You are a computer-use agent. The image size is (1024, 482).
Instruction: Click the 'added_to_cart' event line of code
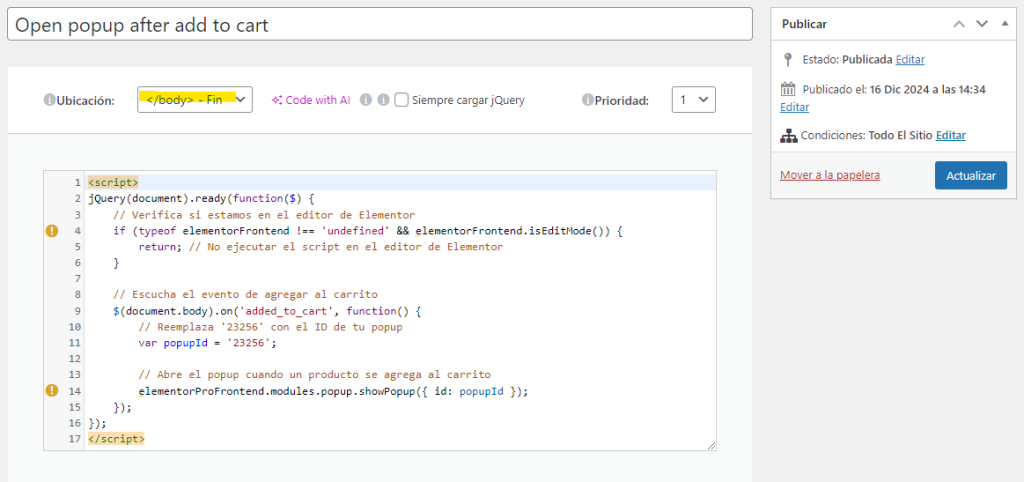[x=266, y=311]
